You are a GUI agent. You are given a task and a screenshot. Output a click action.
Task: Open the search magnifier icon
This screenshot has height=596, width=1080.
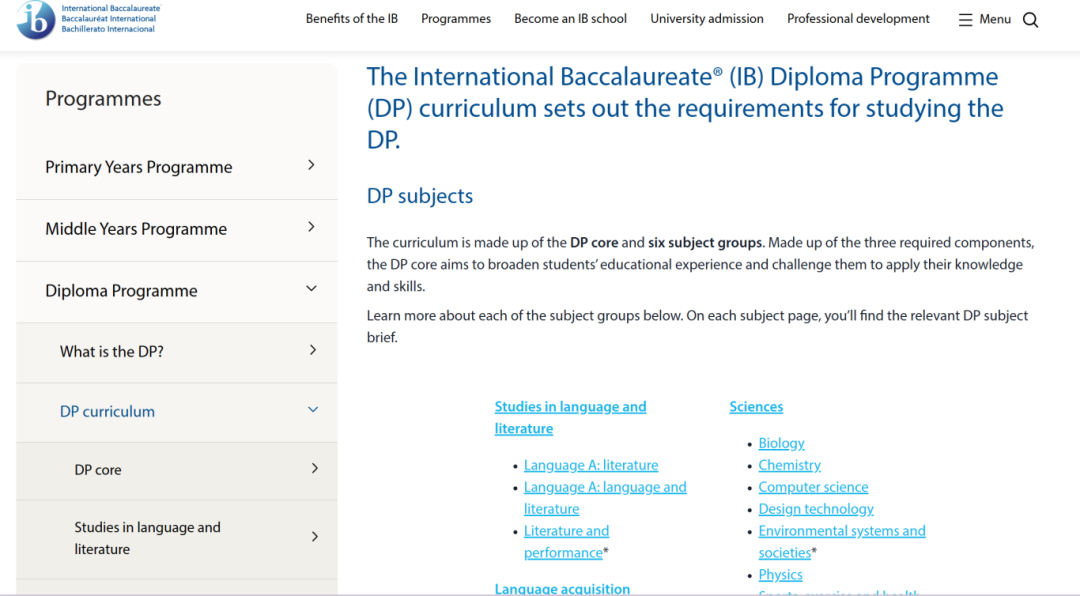[x=1031, y=20]
